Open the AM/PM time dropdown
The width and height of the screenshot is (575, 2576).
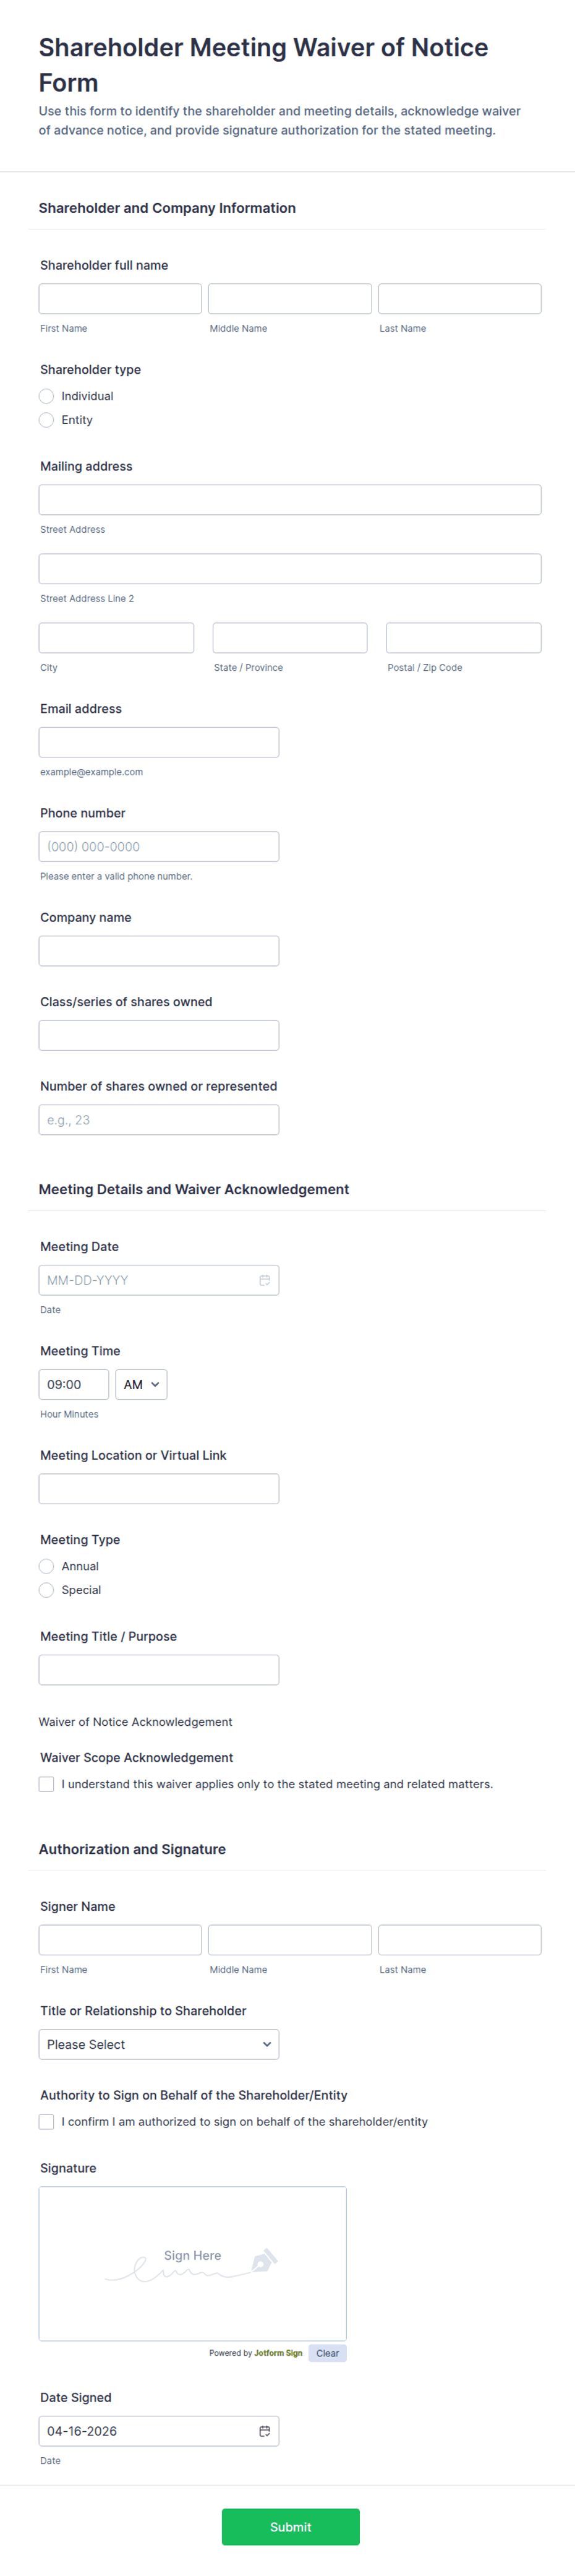pyautogui.click(x=141, y=1385)
